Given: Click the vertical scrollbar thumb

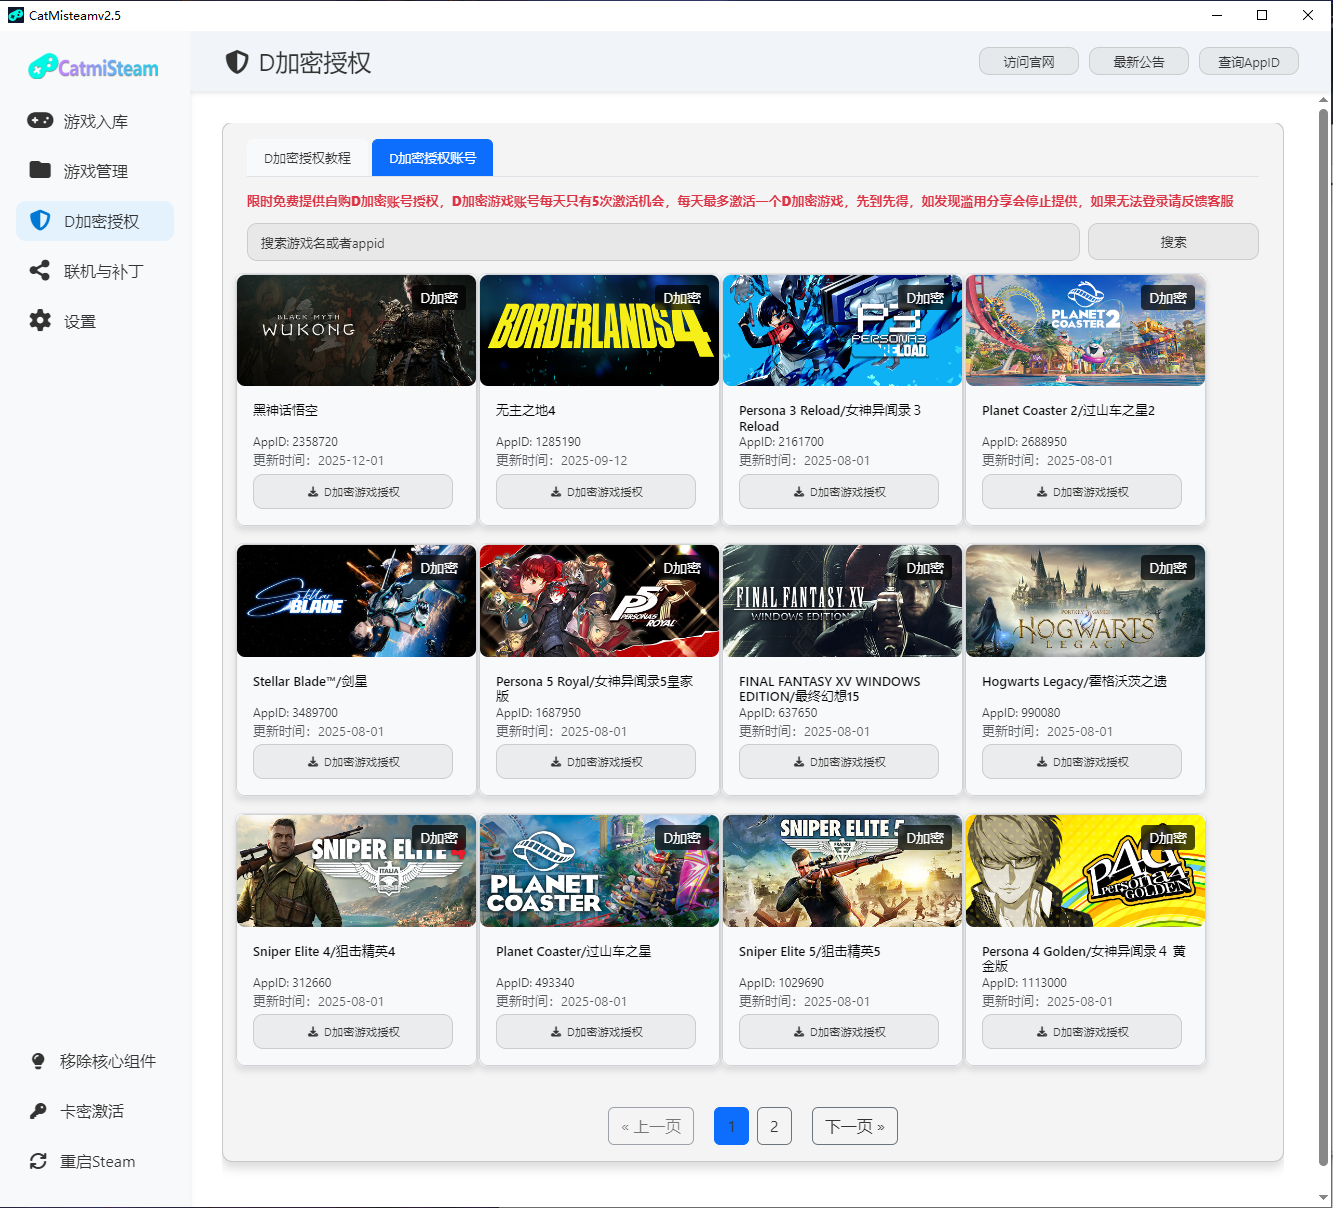Looking at the screenshot, I should click(x=1324, y=636).
